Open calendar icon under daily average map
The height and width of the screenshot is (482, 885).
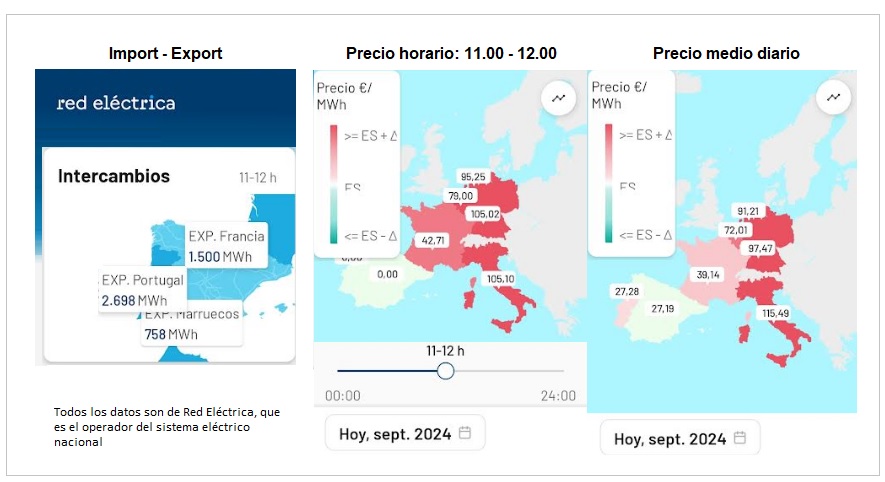tap(739, 438)
